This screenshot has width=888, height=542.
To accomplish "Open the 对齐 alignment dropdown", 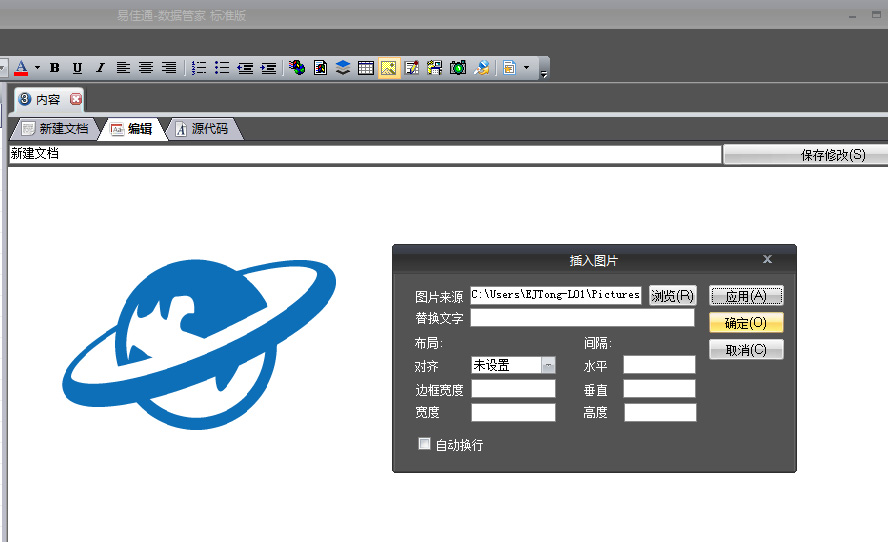I will 548,365.
